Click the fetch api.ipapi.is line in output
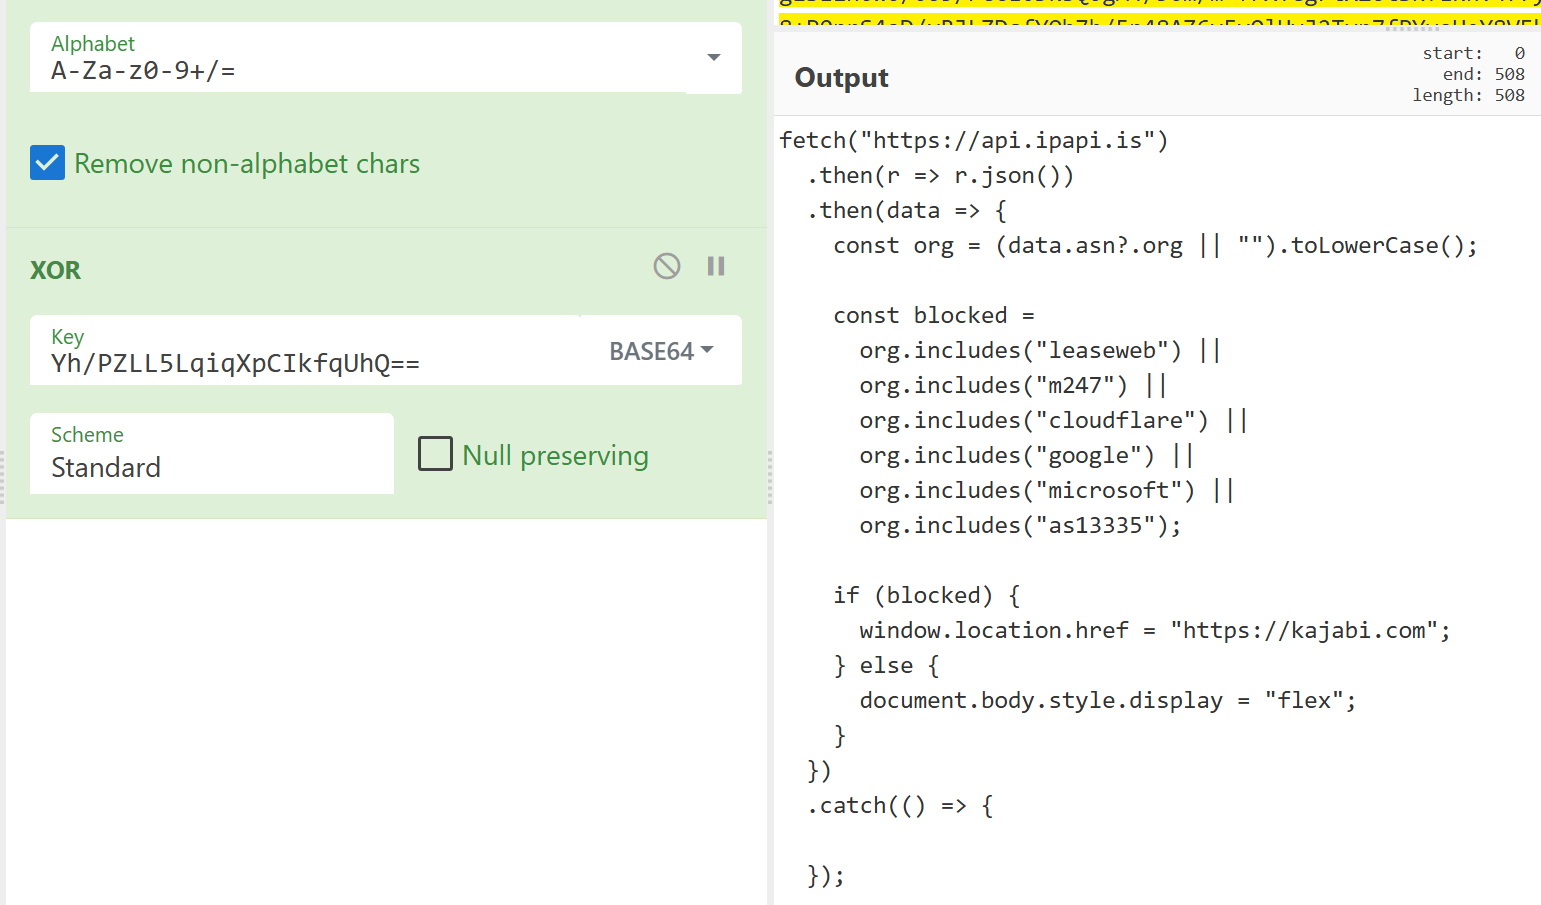 click(x=973, y=140)
